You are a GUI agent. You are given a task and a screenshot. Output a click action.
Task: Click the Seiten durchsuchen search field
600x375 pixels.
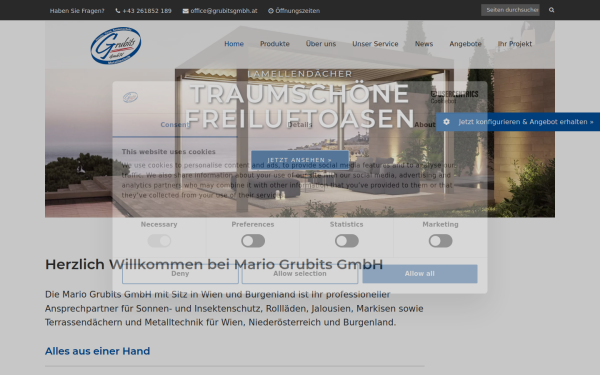tap(510, 10)
